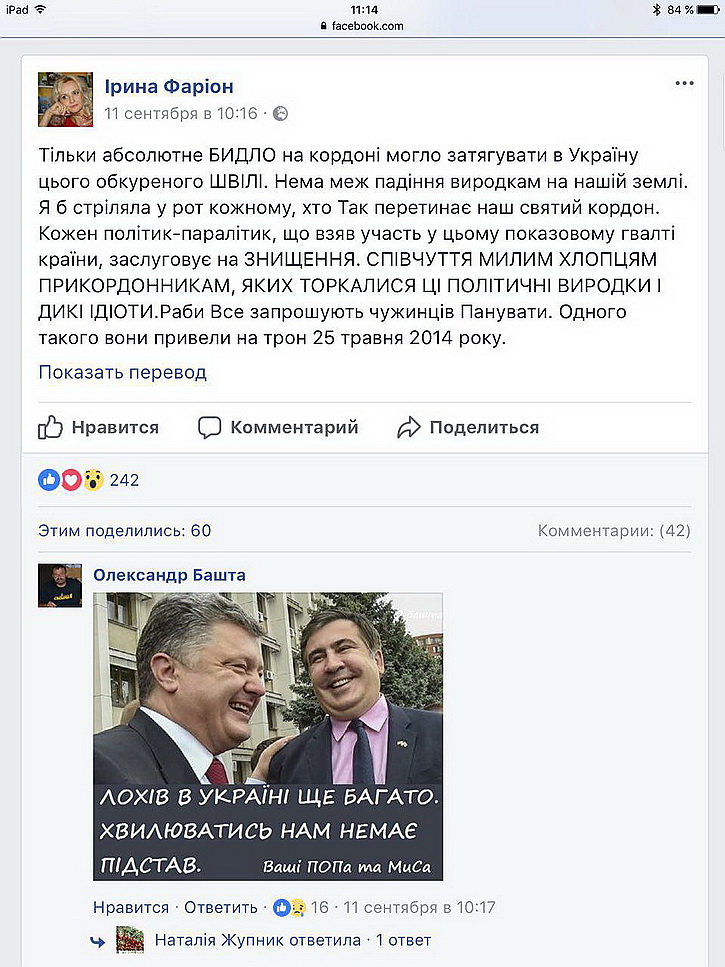This screenshot has width=725, height=967.
Task: Click the thumbs-up Нравится icon under post
Action: point(50,427)
